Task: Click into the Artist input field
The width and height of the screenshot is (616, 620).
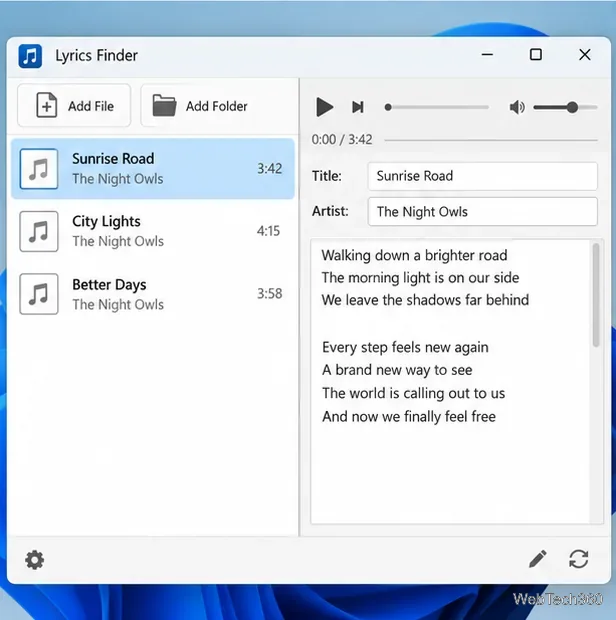Action: pos(482,212)
